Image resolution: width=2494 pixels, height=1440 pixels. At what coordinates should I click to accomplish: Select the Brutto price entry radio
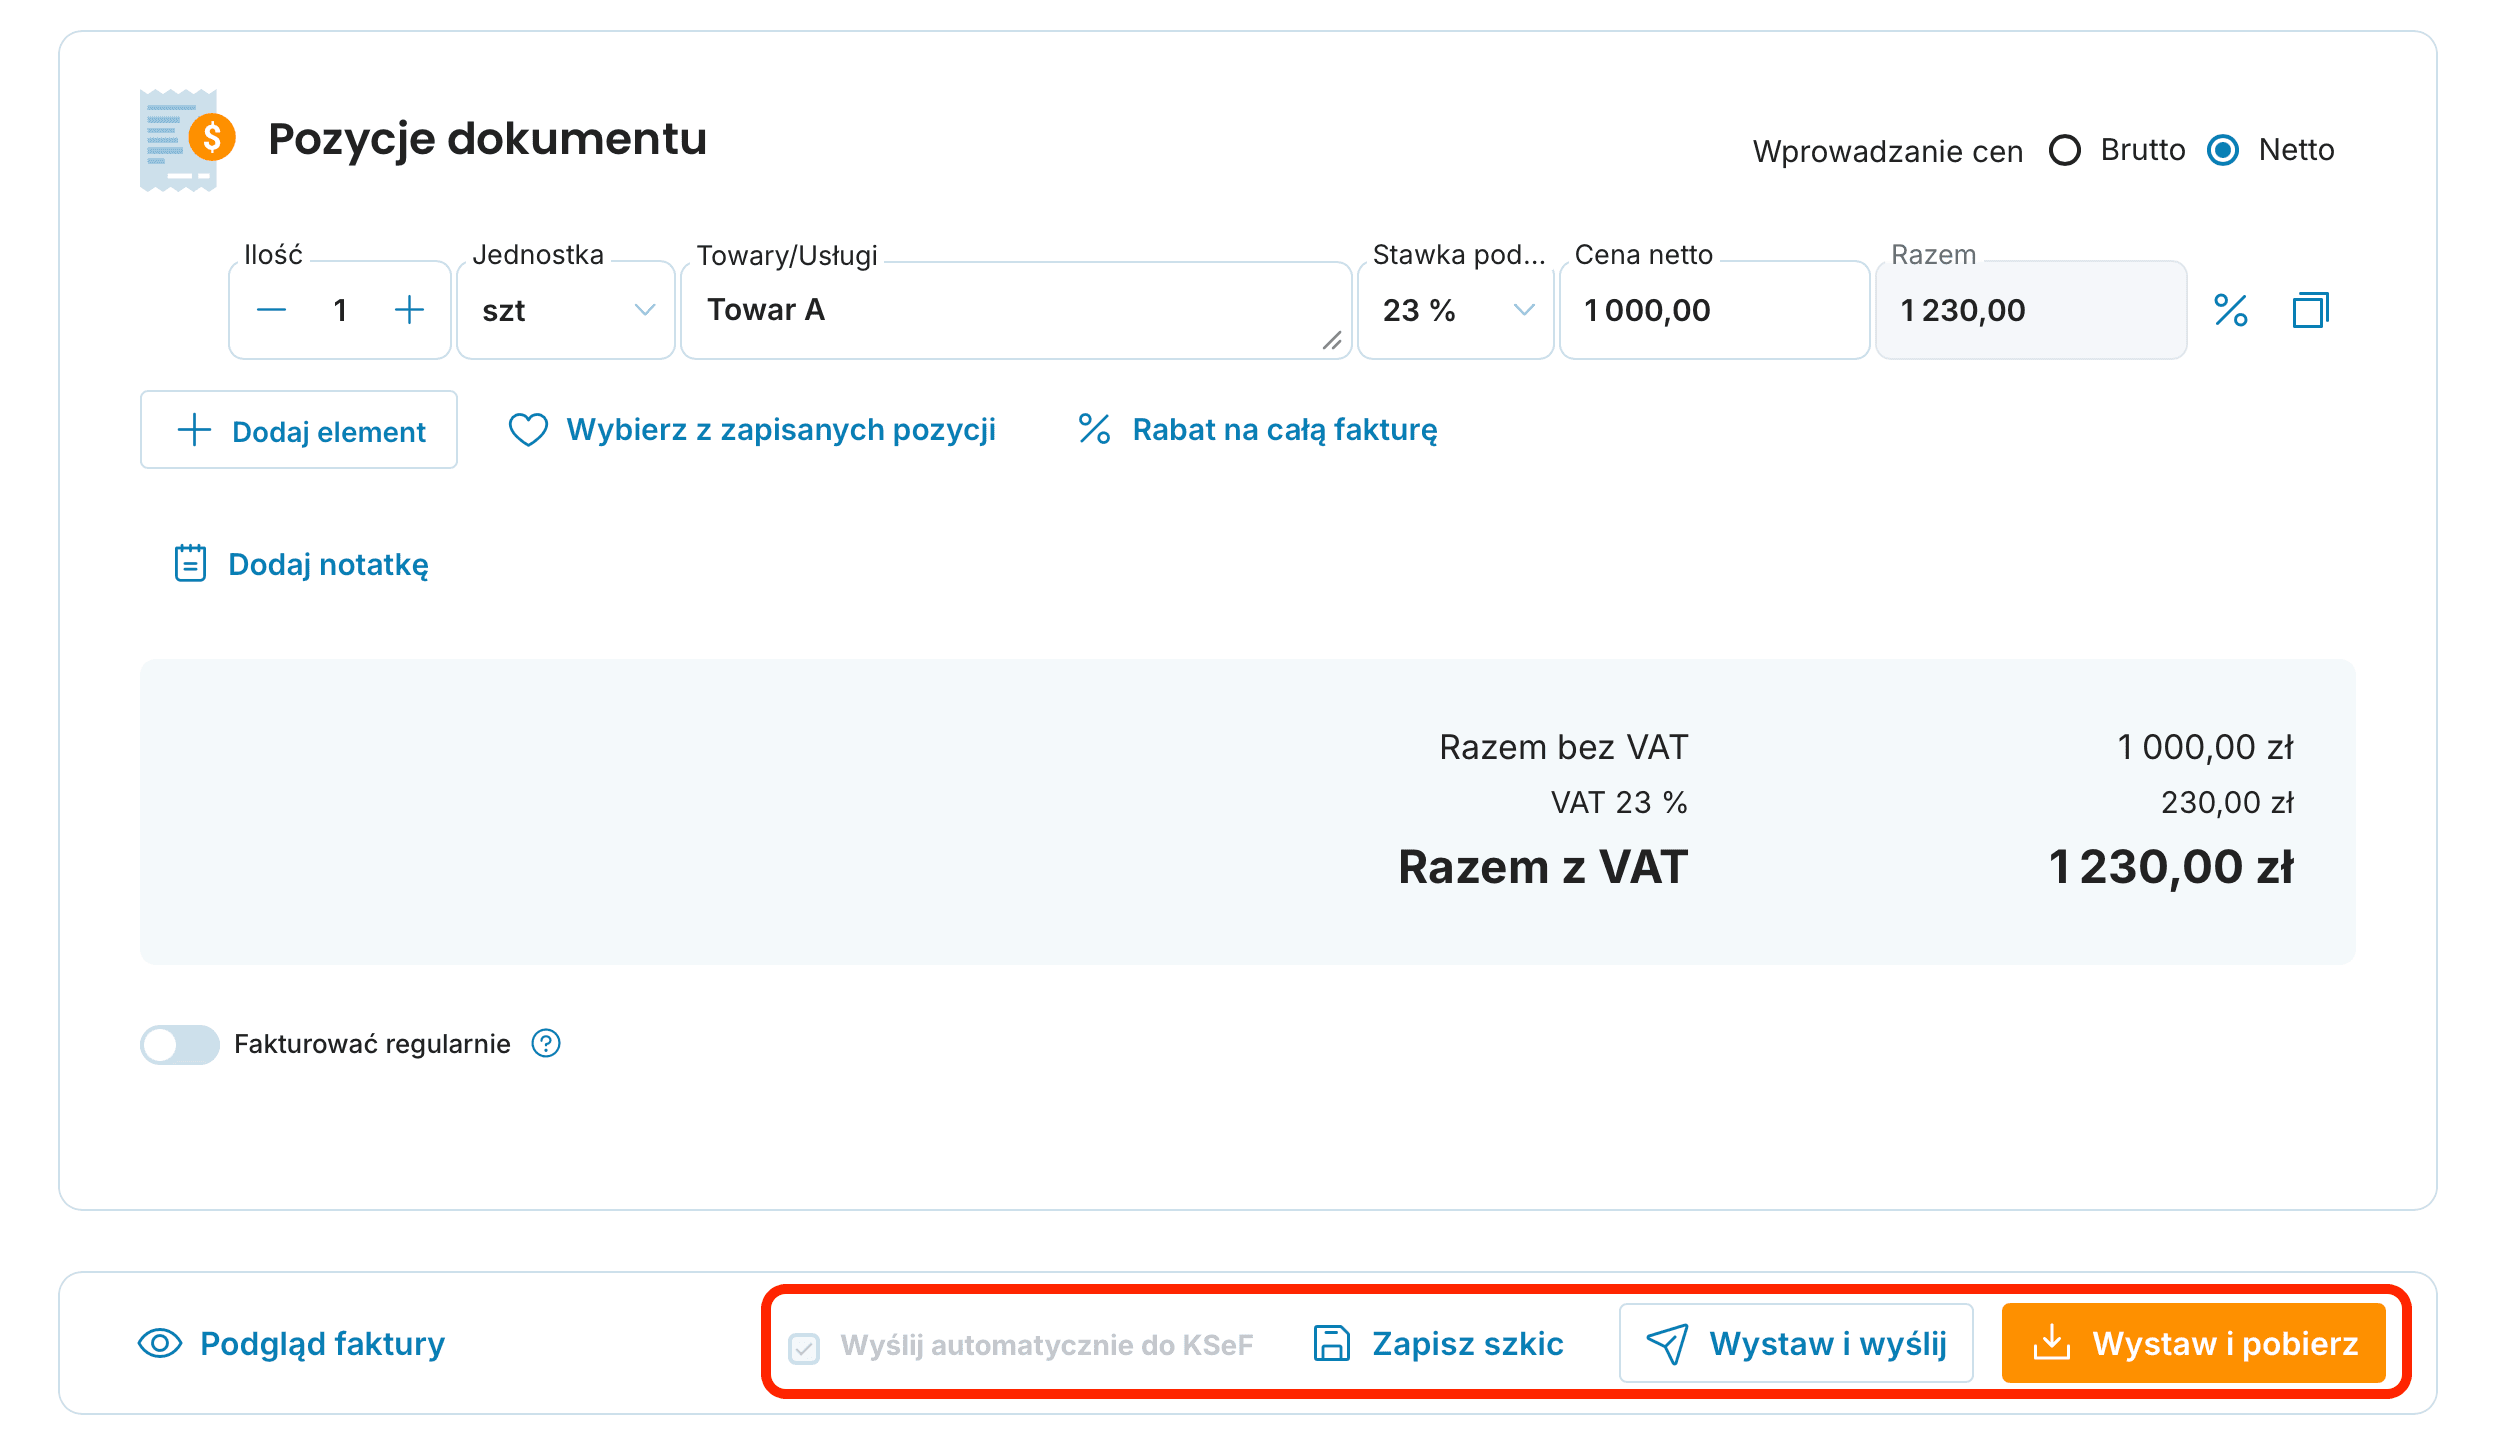tap(2064, 150)
